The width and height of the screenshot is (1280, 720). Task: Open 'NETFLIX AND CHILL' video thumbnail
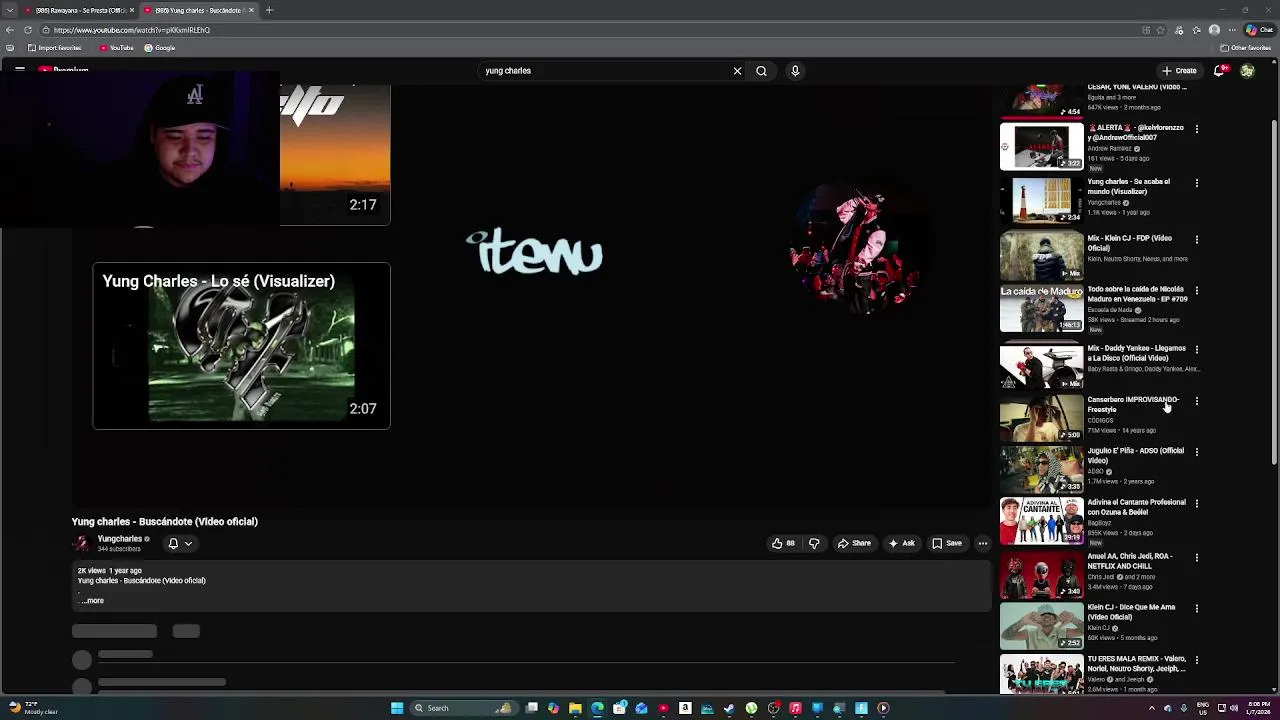coord(1041,574)
